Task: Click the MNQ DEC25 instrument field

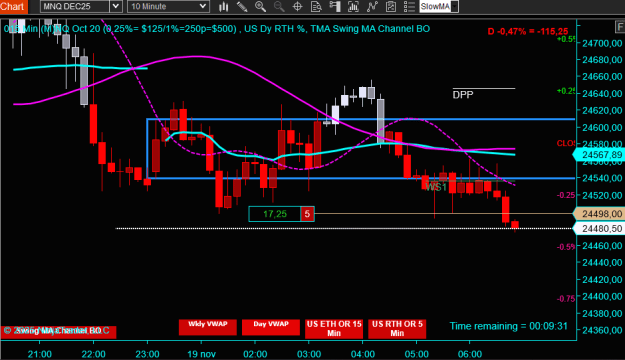Action: coord(75,6)
